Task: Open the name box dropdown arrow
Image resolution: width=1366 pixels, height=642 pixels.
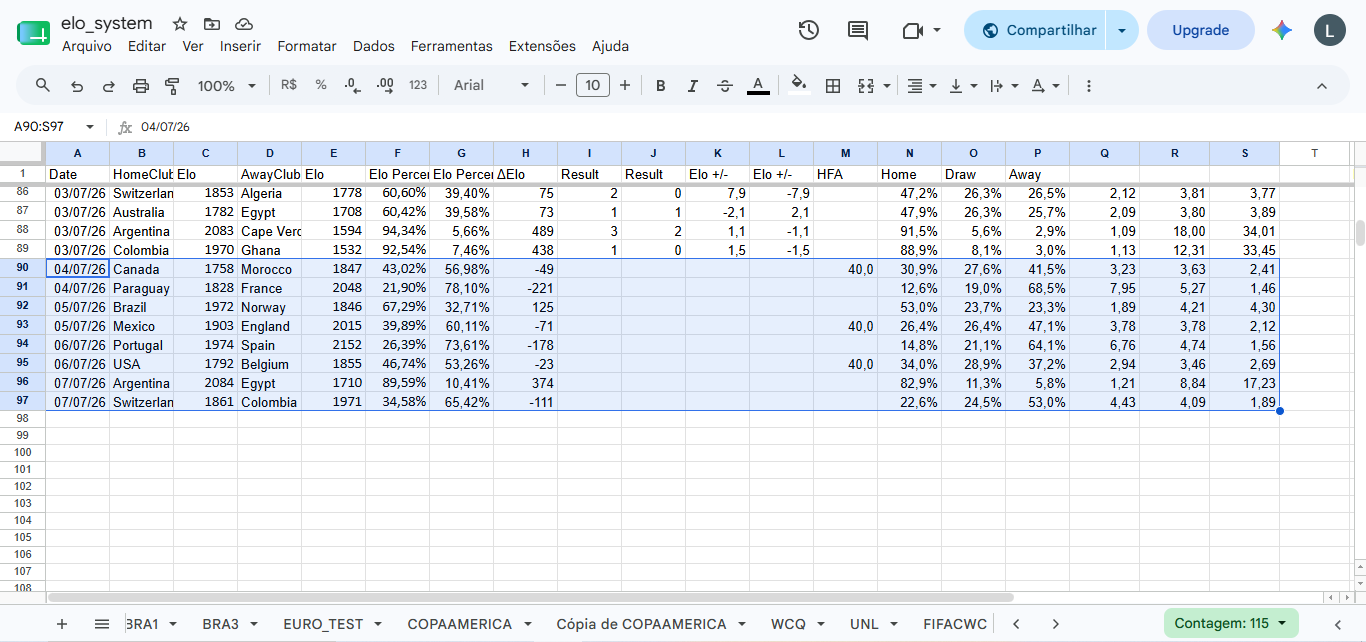Action: tap(90, 127)
